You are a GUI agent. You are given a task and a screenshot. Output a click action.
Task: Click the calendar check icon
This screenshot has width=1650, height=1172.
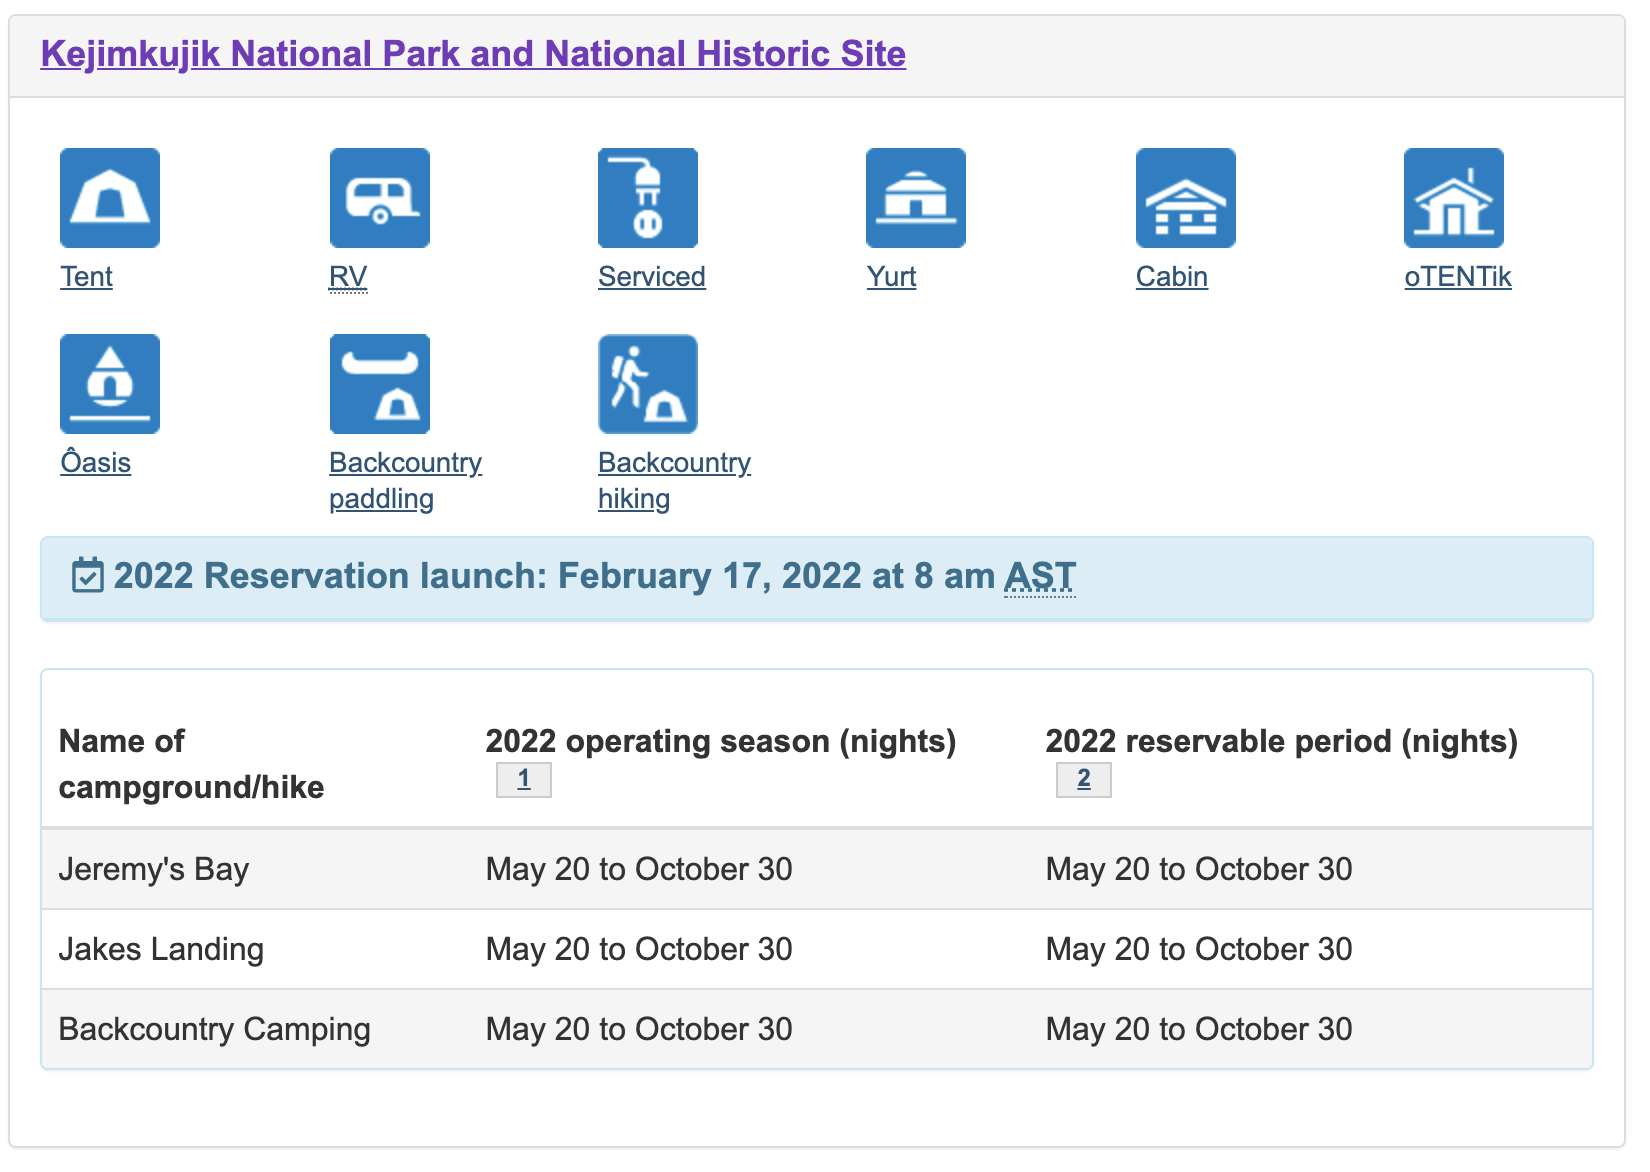coord(88,576)
